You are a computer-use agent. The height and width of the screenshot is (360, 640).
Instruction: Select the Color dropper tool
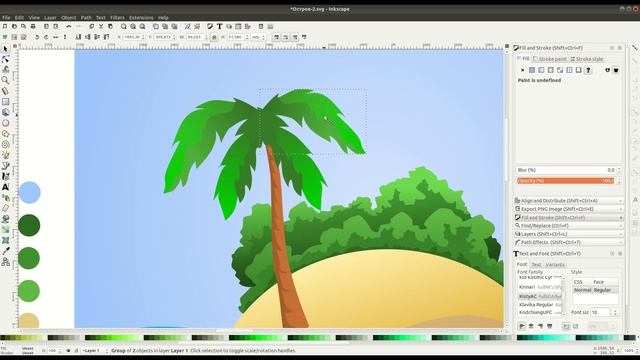point(5,251)
